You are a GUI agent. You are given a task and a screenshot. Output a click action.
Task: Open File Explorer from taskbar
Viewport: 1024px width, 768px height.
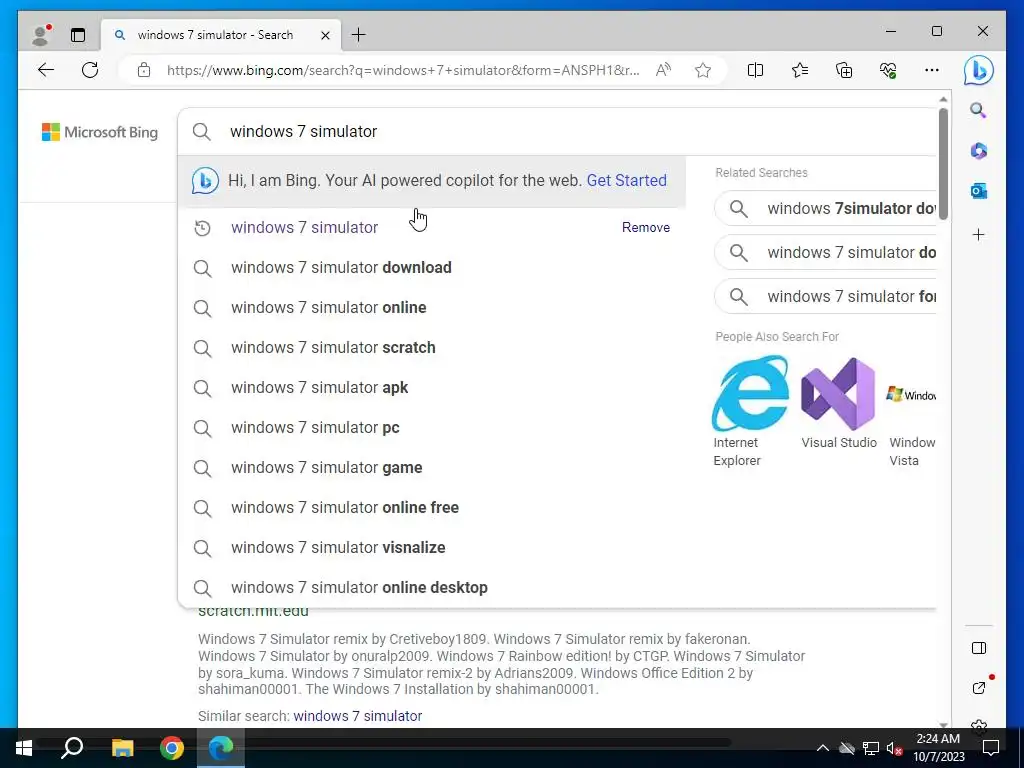click(122, 748)
